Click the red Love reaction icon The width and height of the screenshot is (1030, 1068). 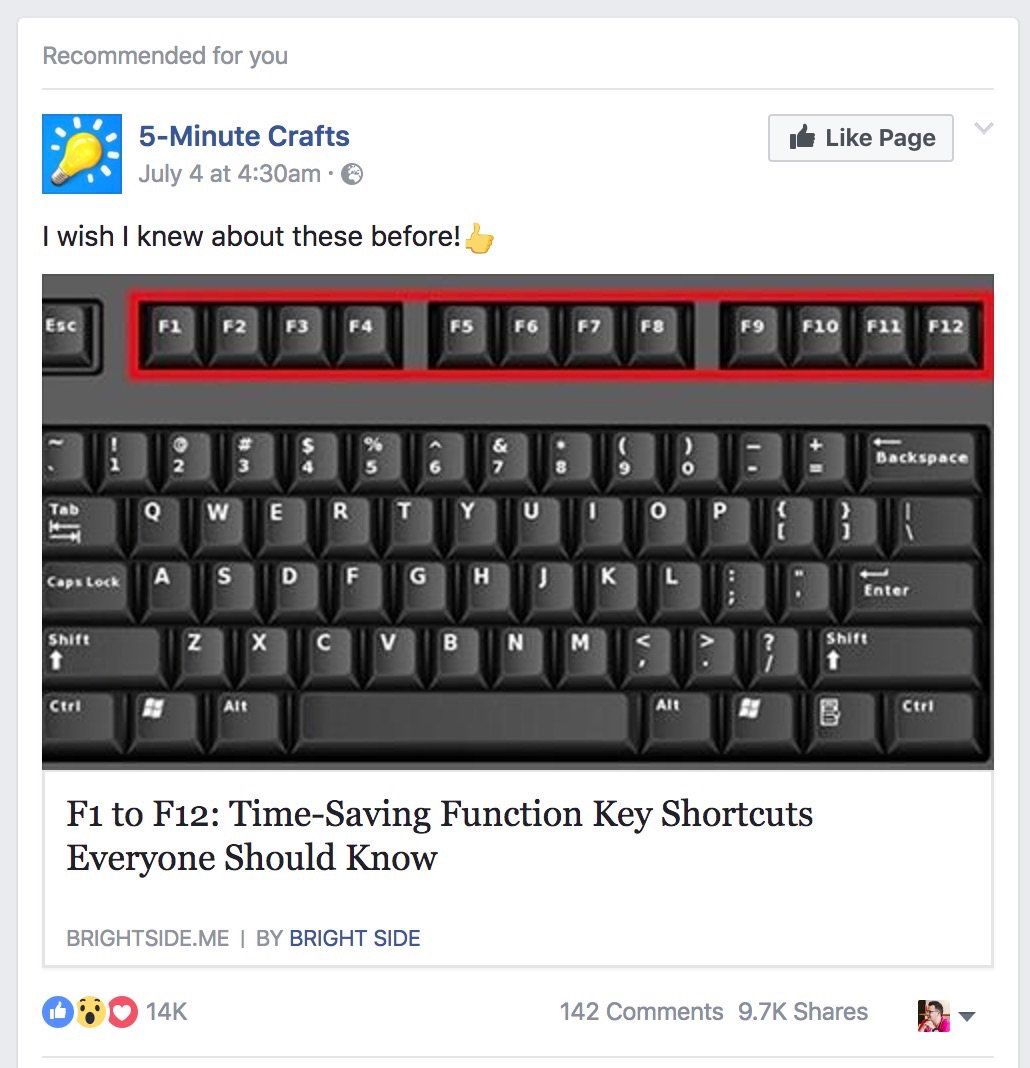122,1012
